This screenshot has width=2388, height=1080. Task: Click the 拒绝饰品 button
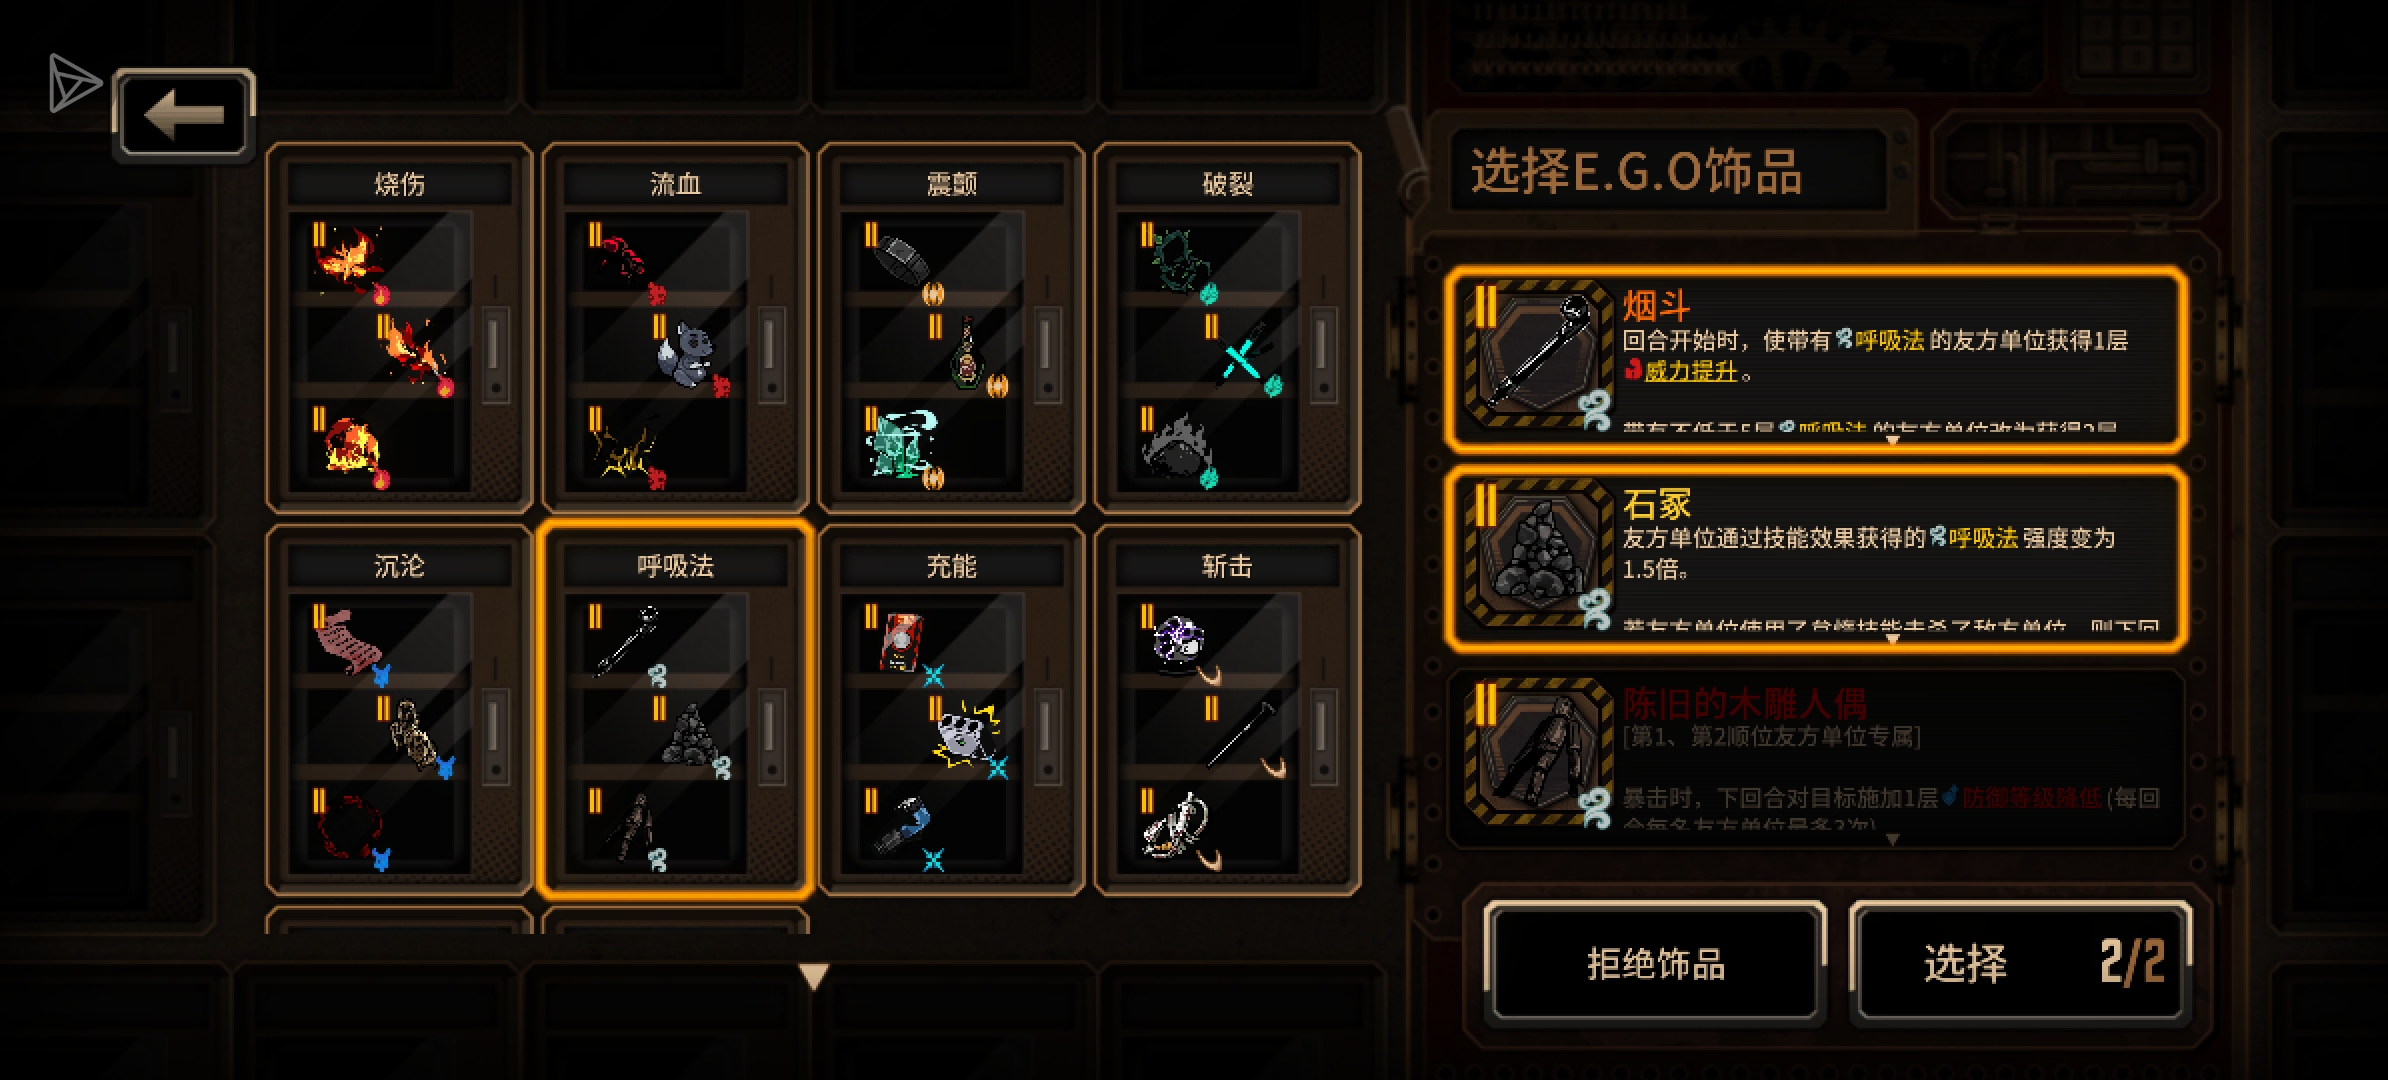[1655, 963]
